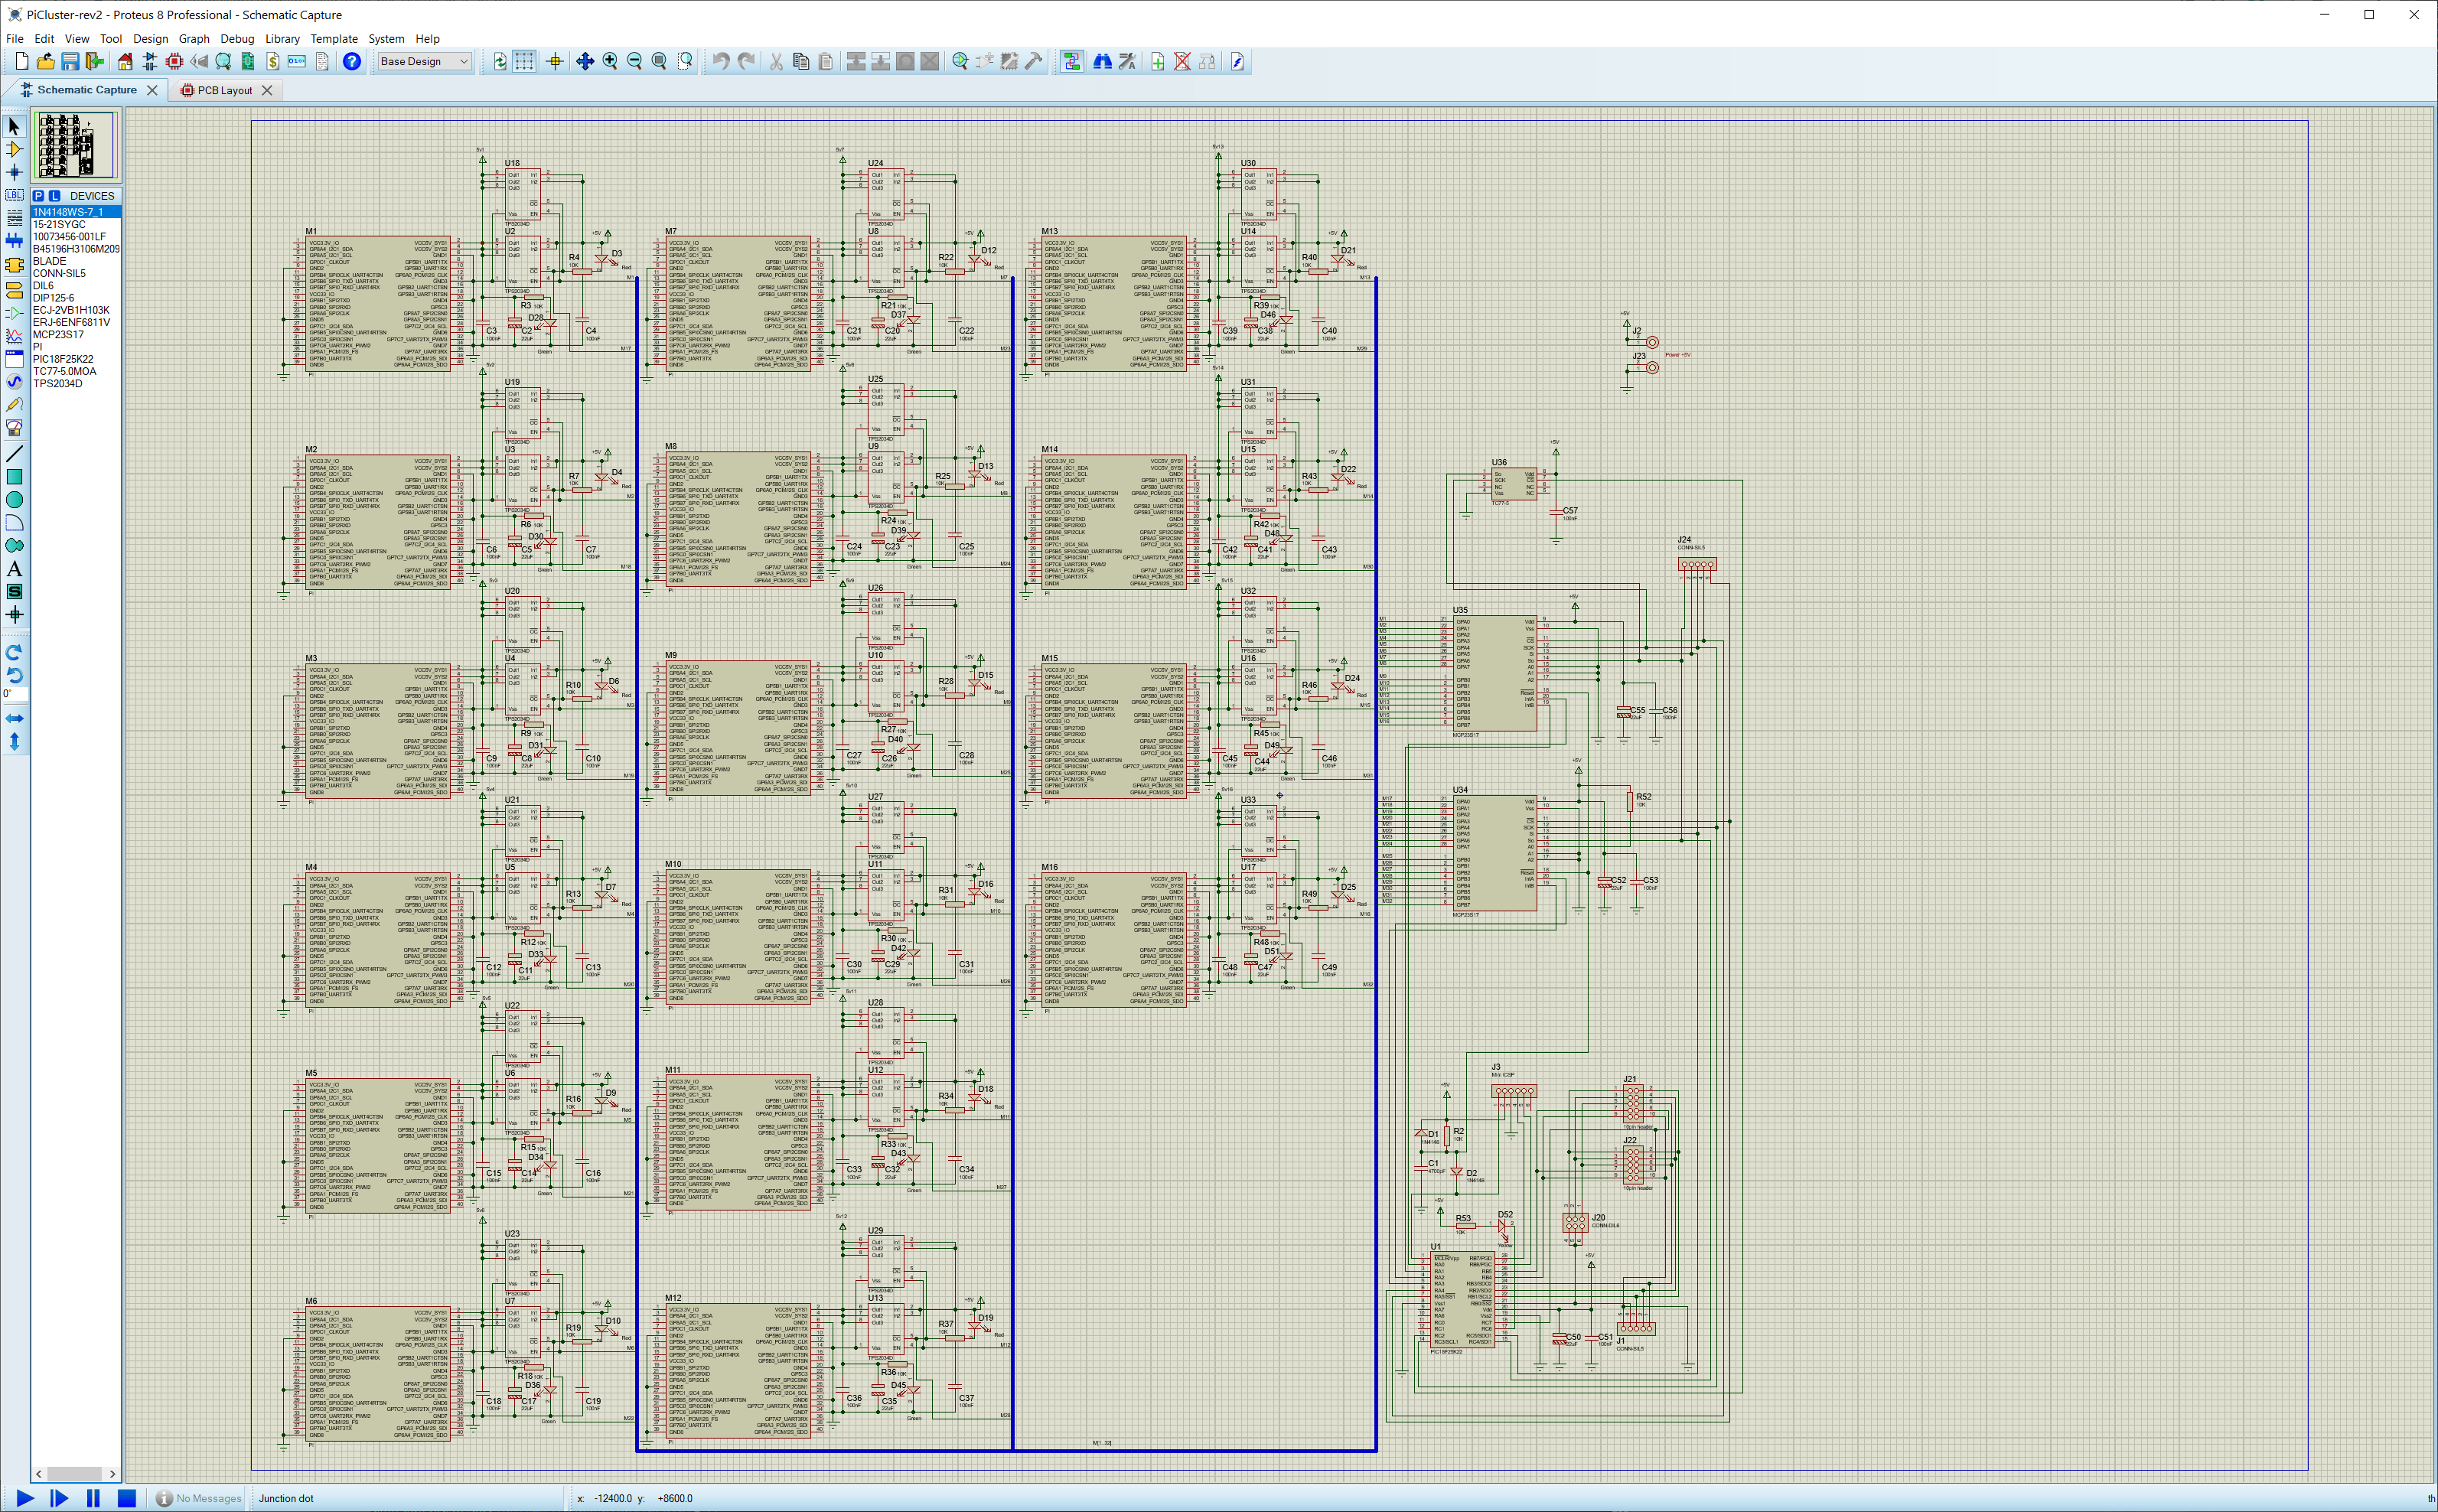Viewport: 2438px width, 1512px height.
Task: Click the Undo arrow
Action: (721, 61)
